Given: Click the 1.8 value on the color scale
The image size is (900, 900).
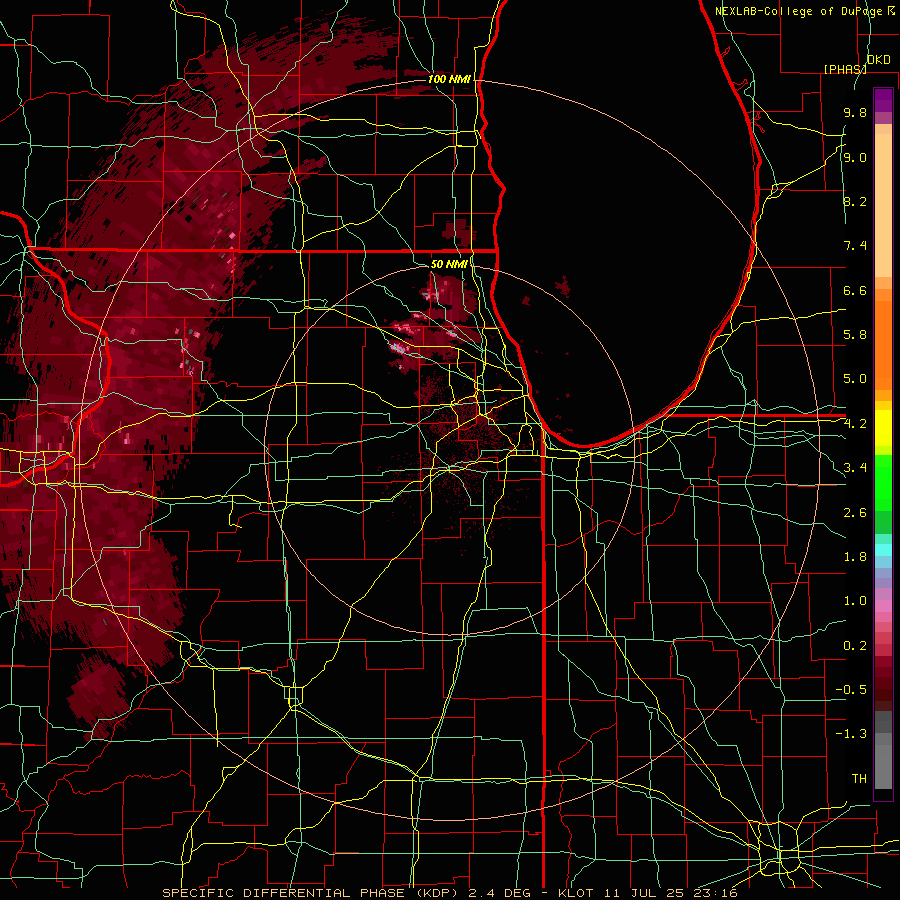Looking at the screenshot, I should tap(855, 557).
